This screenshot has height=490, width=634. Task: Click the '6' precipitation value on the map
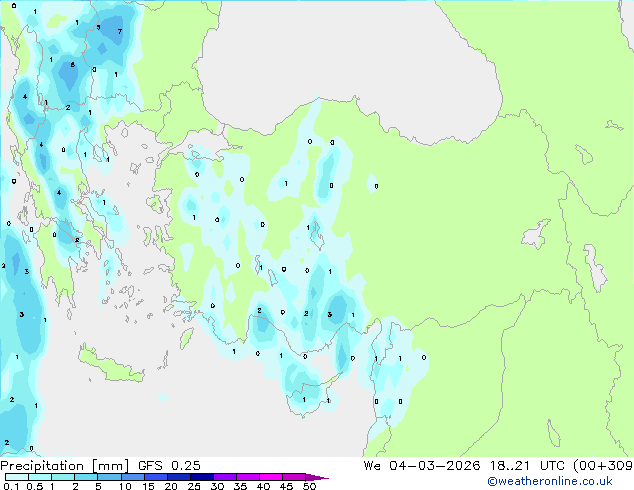coord(73,65)
